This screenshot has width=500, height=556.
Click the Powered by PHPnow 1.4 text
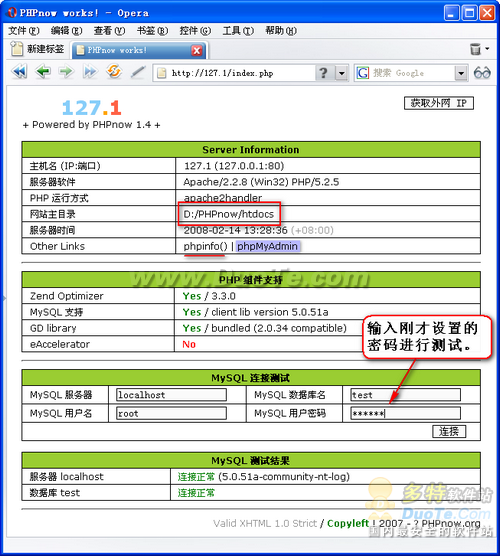point(91,125)
